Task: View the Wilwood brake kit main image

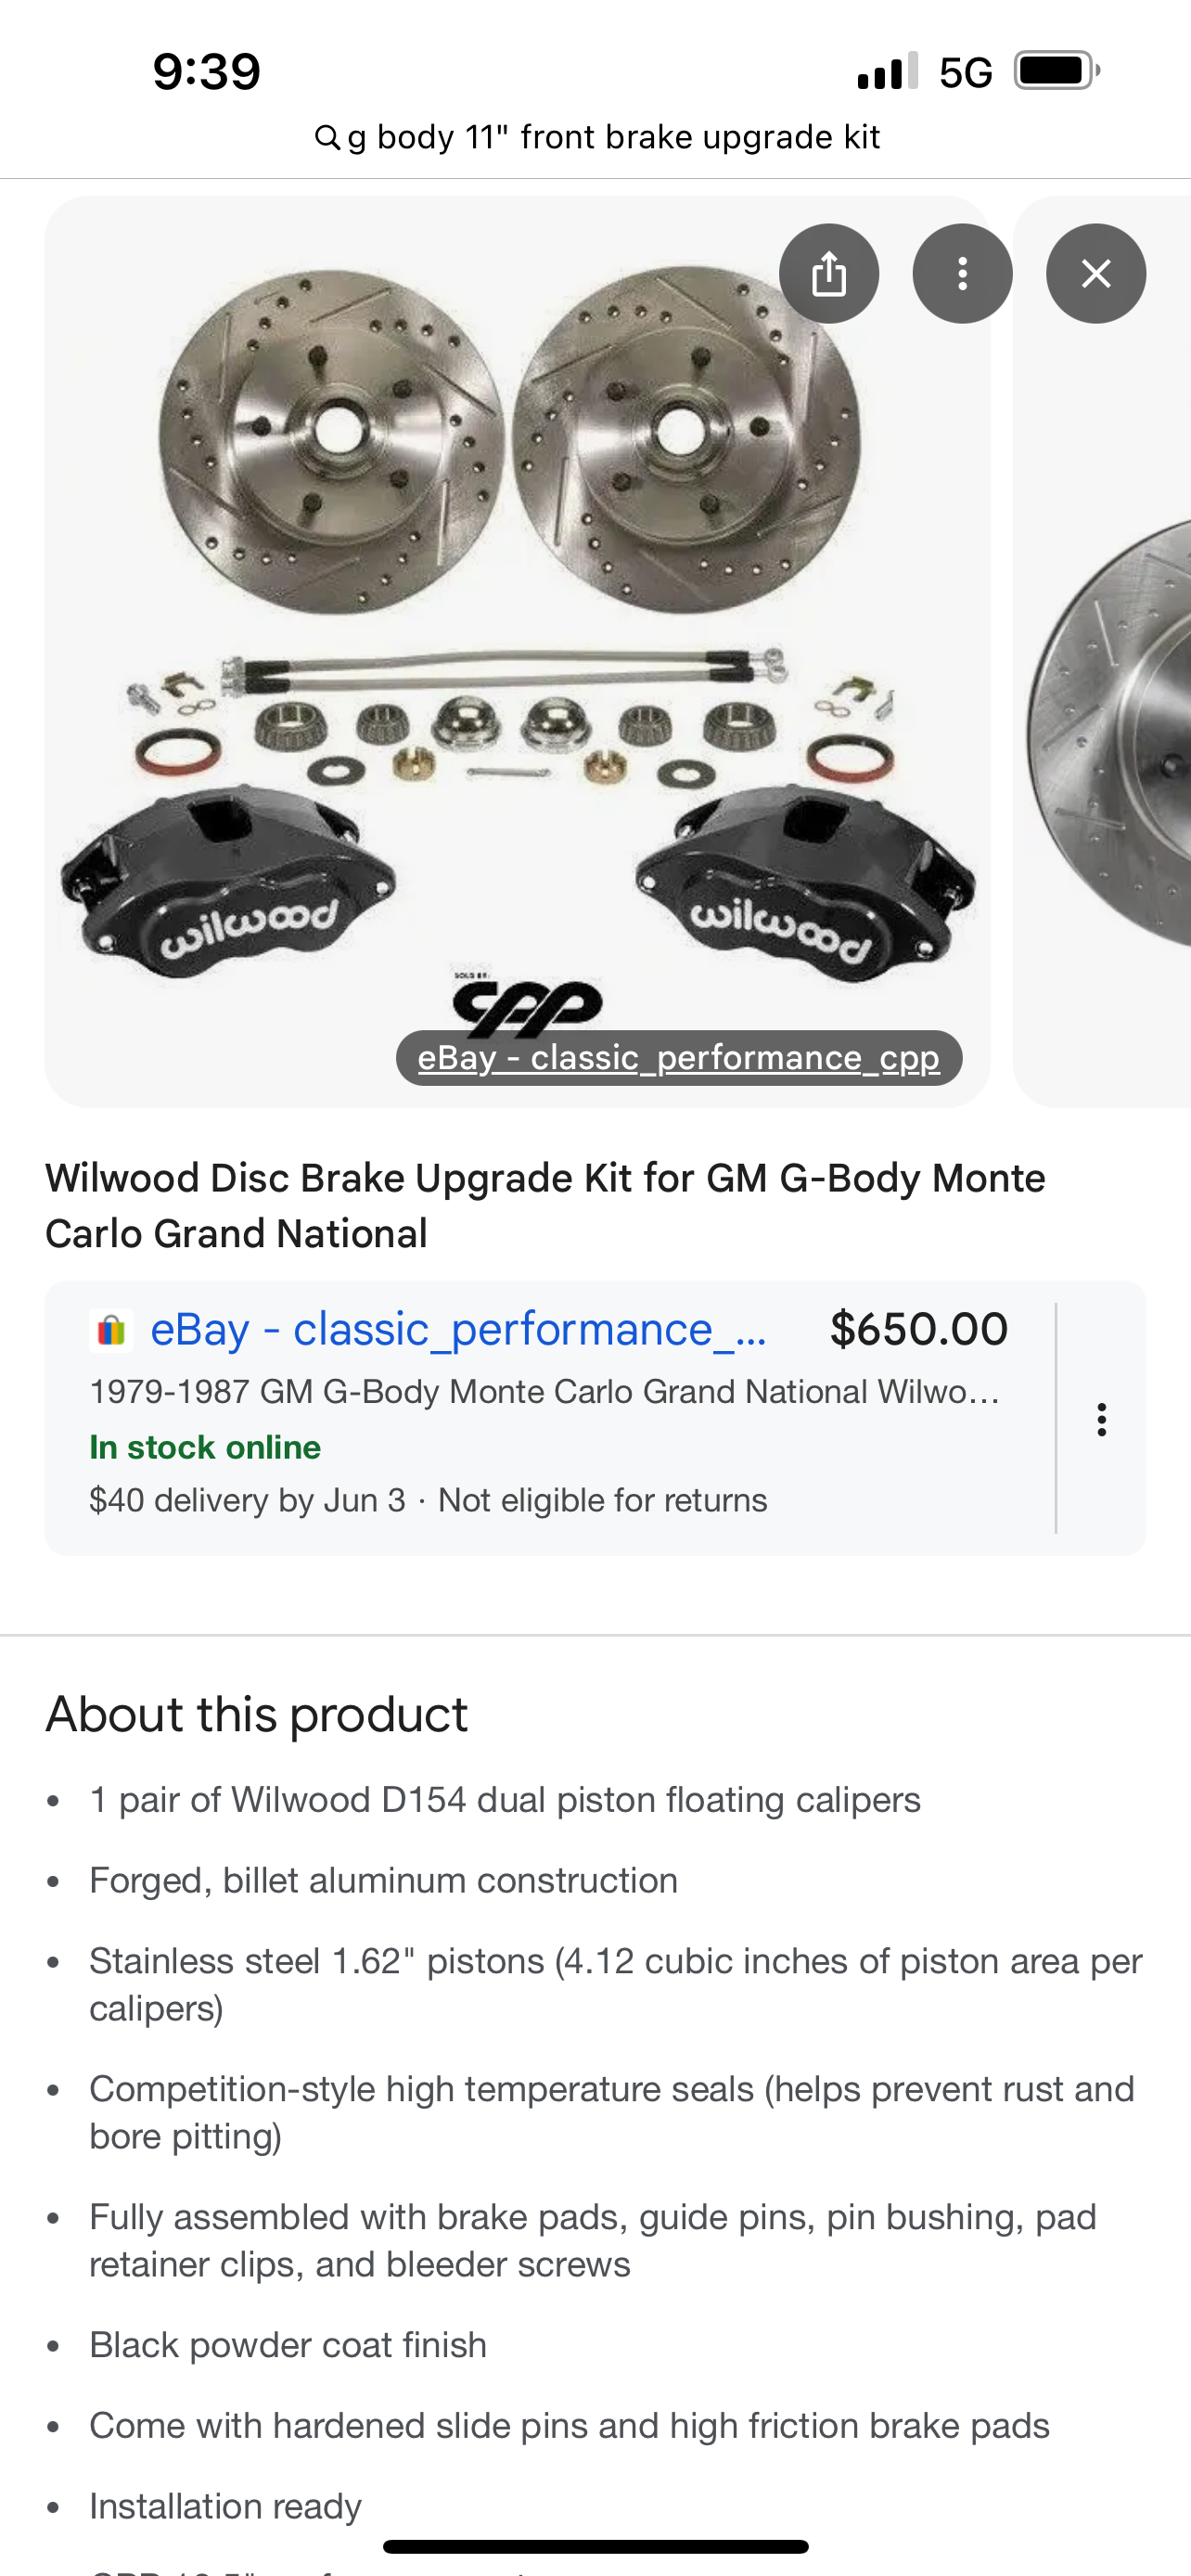Action: (x=517, y=651)
